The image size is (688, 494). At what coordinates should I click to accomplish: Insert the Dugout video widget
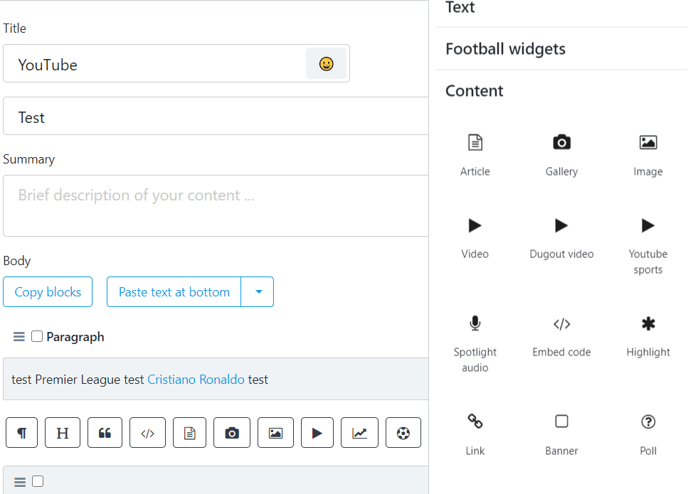click(x=561, y=238)
